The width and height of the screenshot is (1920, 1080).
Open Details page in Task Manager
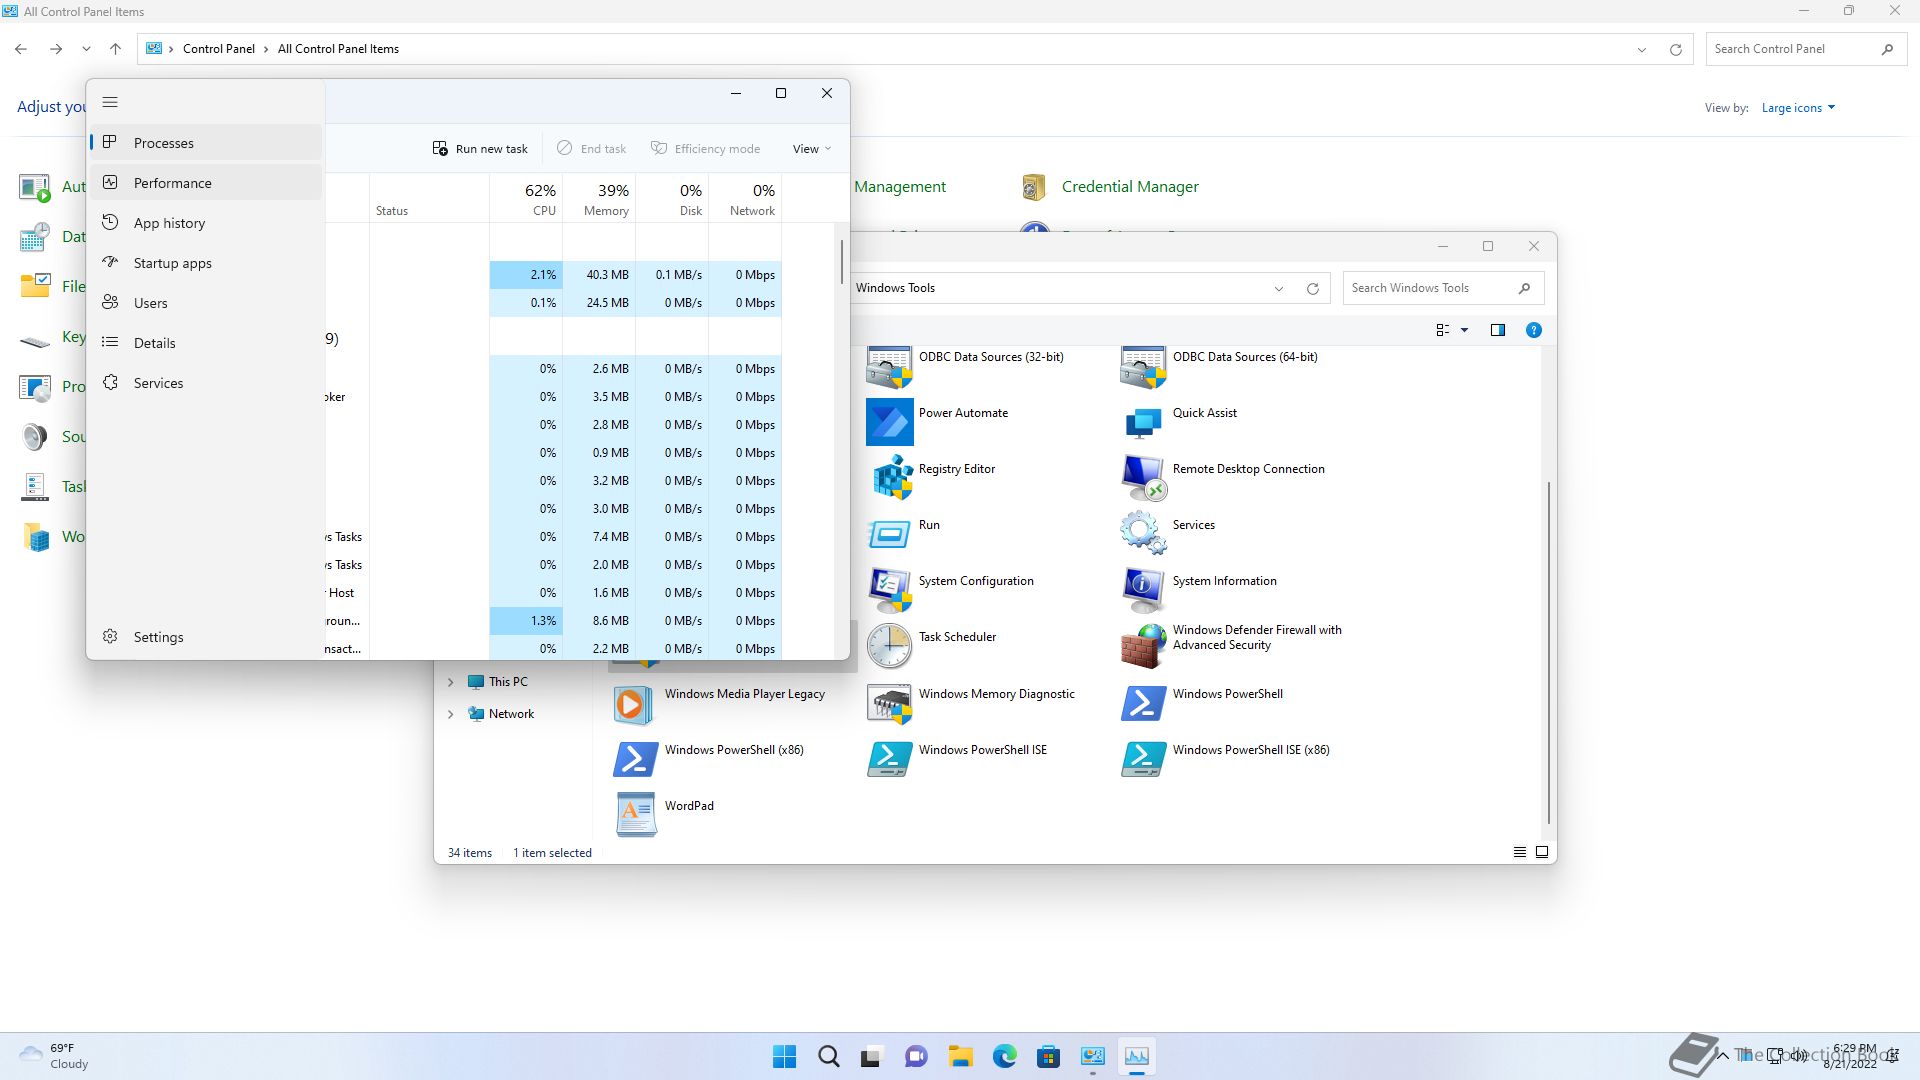pos(206,343)
